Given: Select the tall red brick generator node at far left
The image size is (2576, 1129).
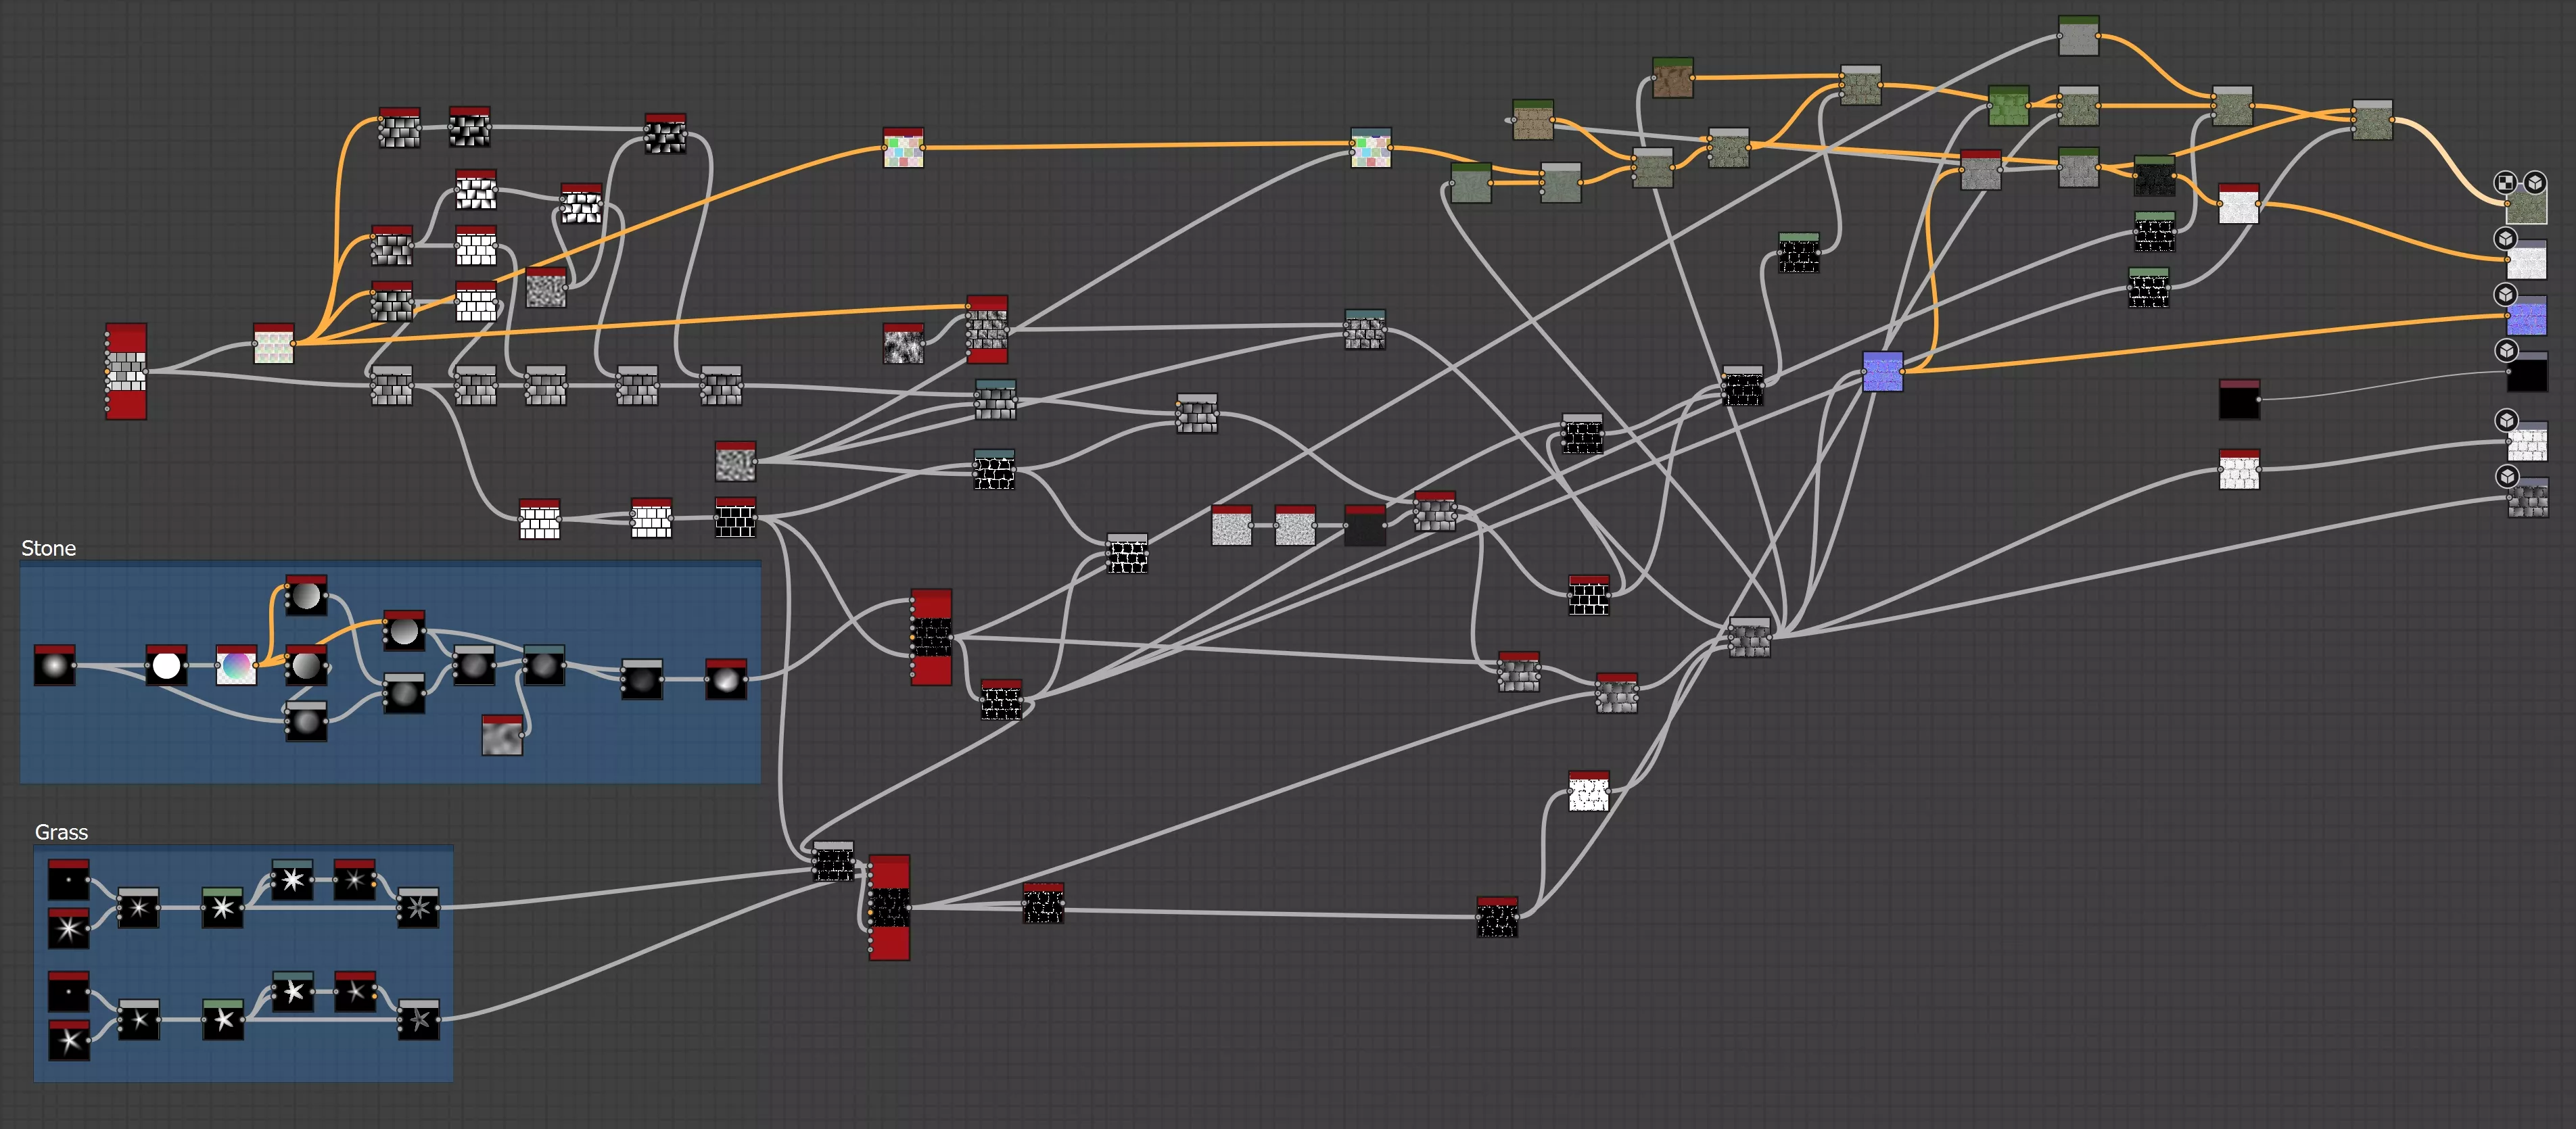Looking at the screenshot, I should point(126,372).
